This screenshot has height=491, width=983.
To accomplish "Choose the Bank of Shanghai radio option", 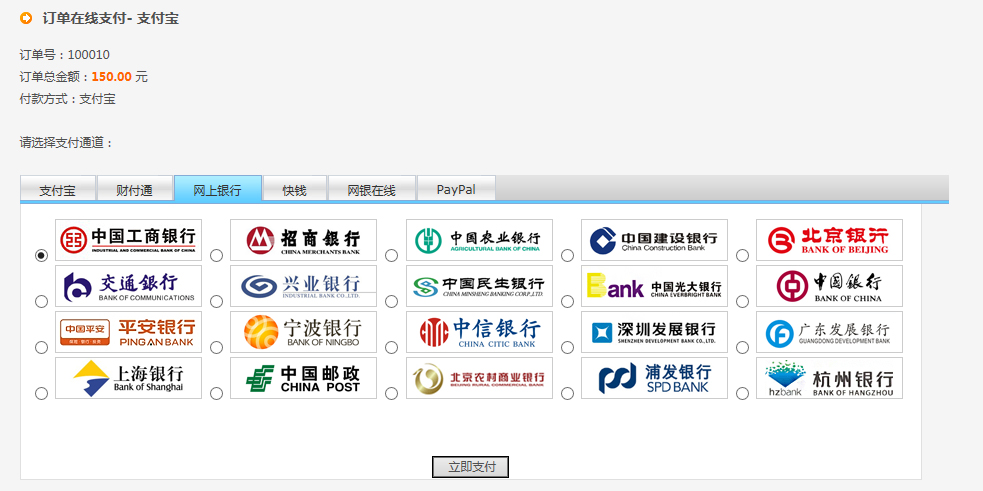I will [41, 393].
